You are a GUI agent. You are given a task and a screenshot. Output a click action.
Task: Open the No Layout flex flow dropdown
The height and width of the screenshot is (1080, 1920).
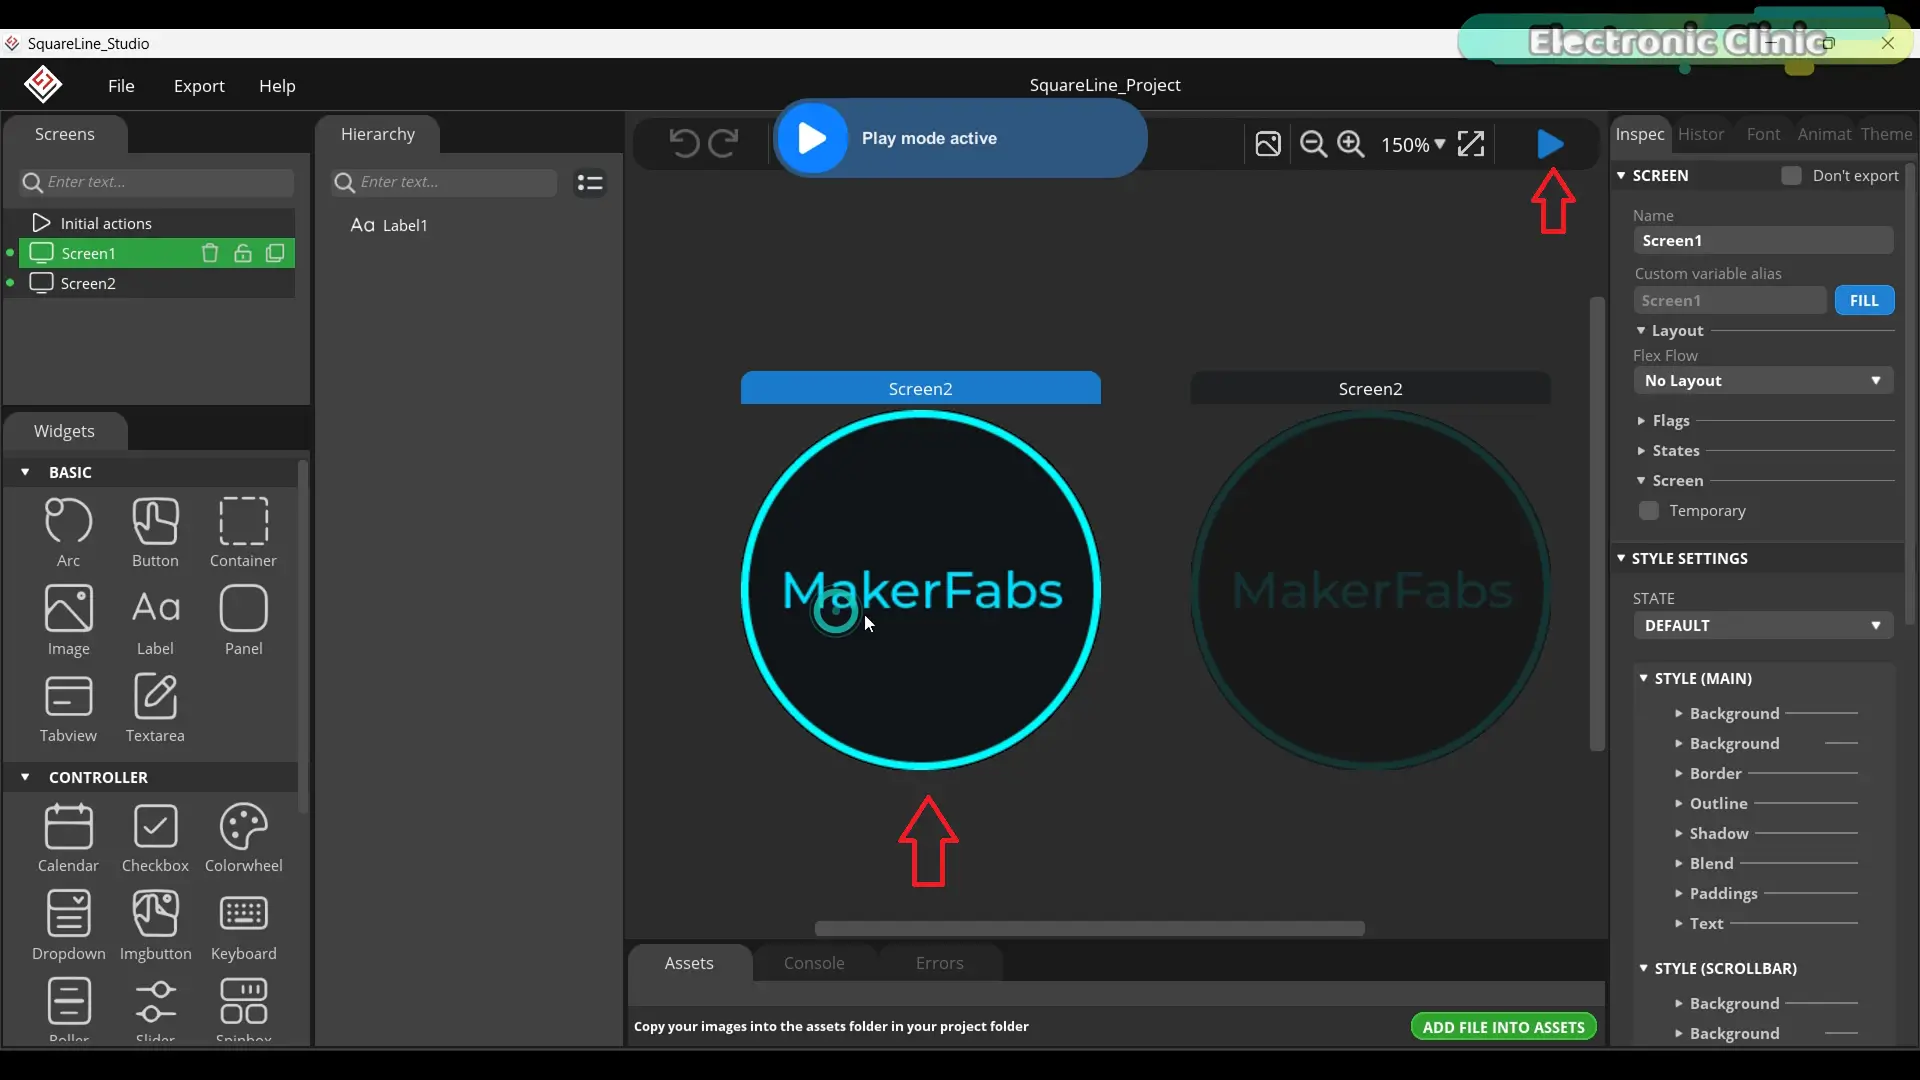[1763, 381]
